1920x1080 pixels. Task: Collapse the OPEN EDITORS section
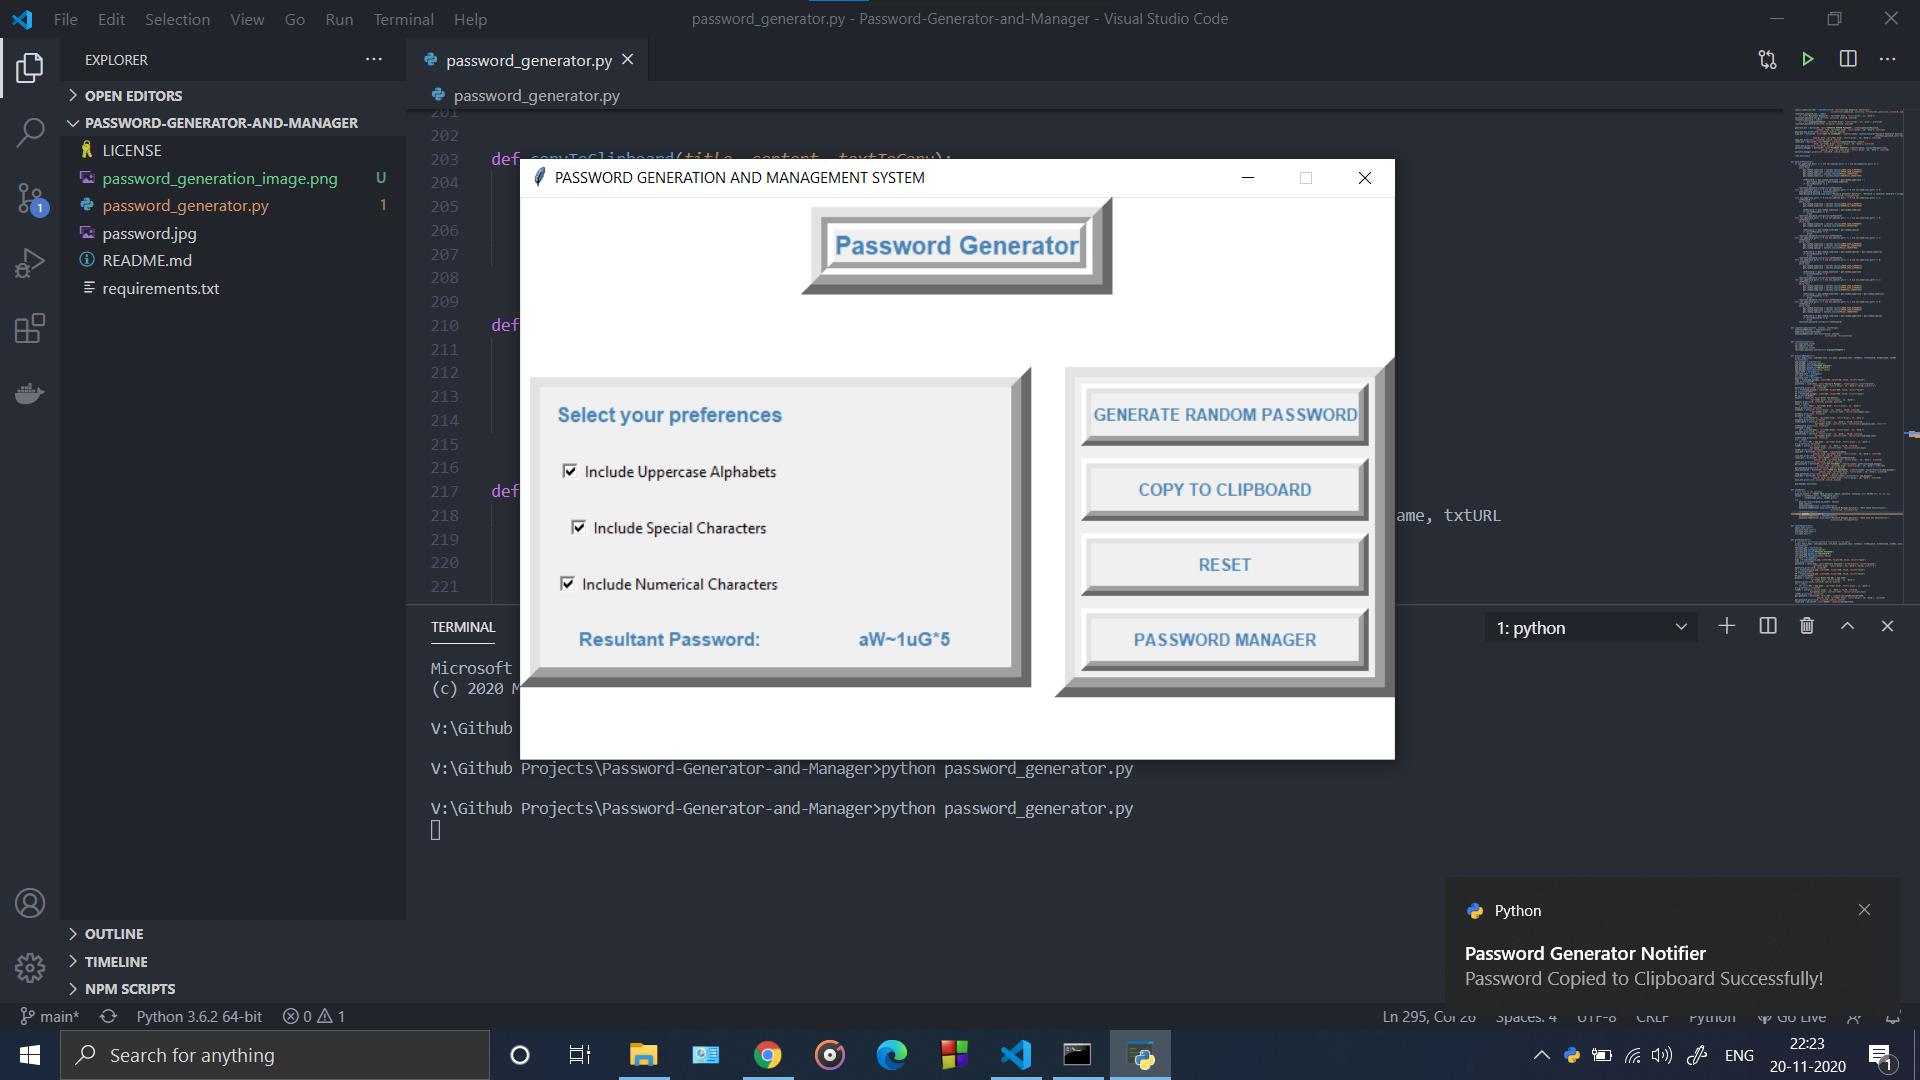(x=134, y=95)
